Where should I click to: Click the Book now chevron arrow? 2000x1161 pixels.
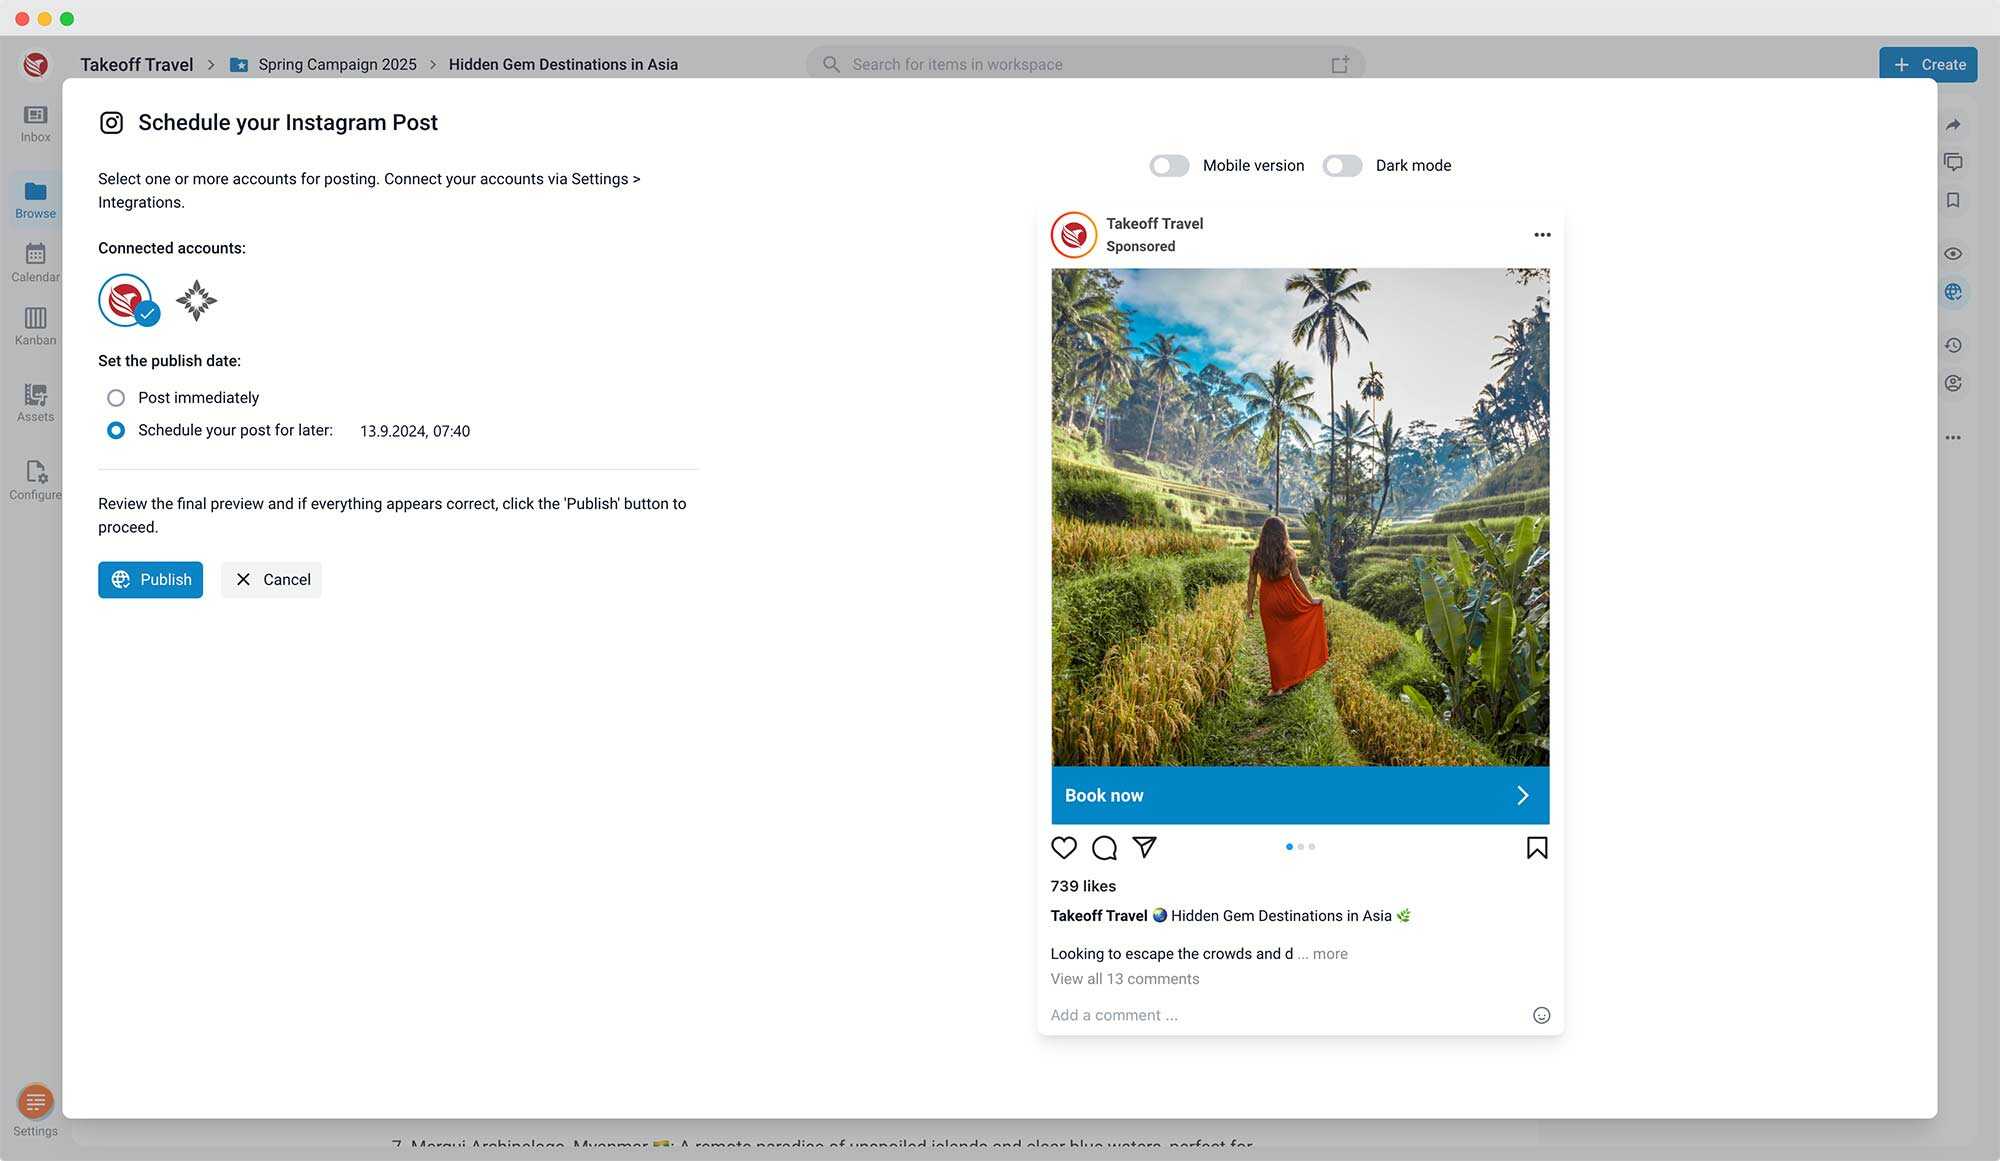click(1522, 795)
